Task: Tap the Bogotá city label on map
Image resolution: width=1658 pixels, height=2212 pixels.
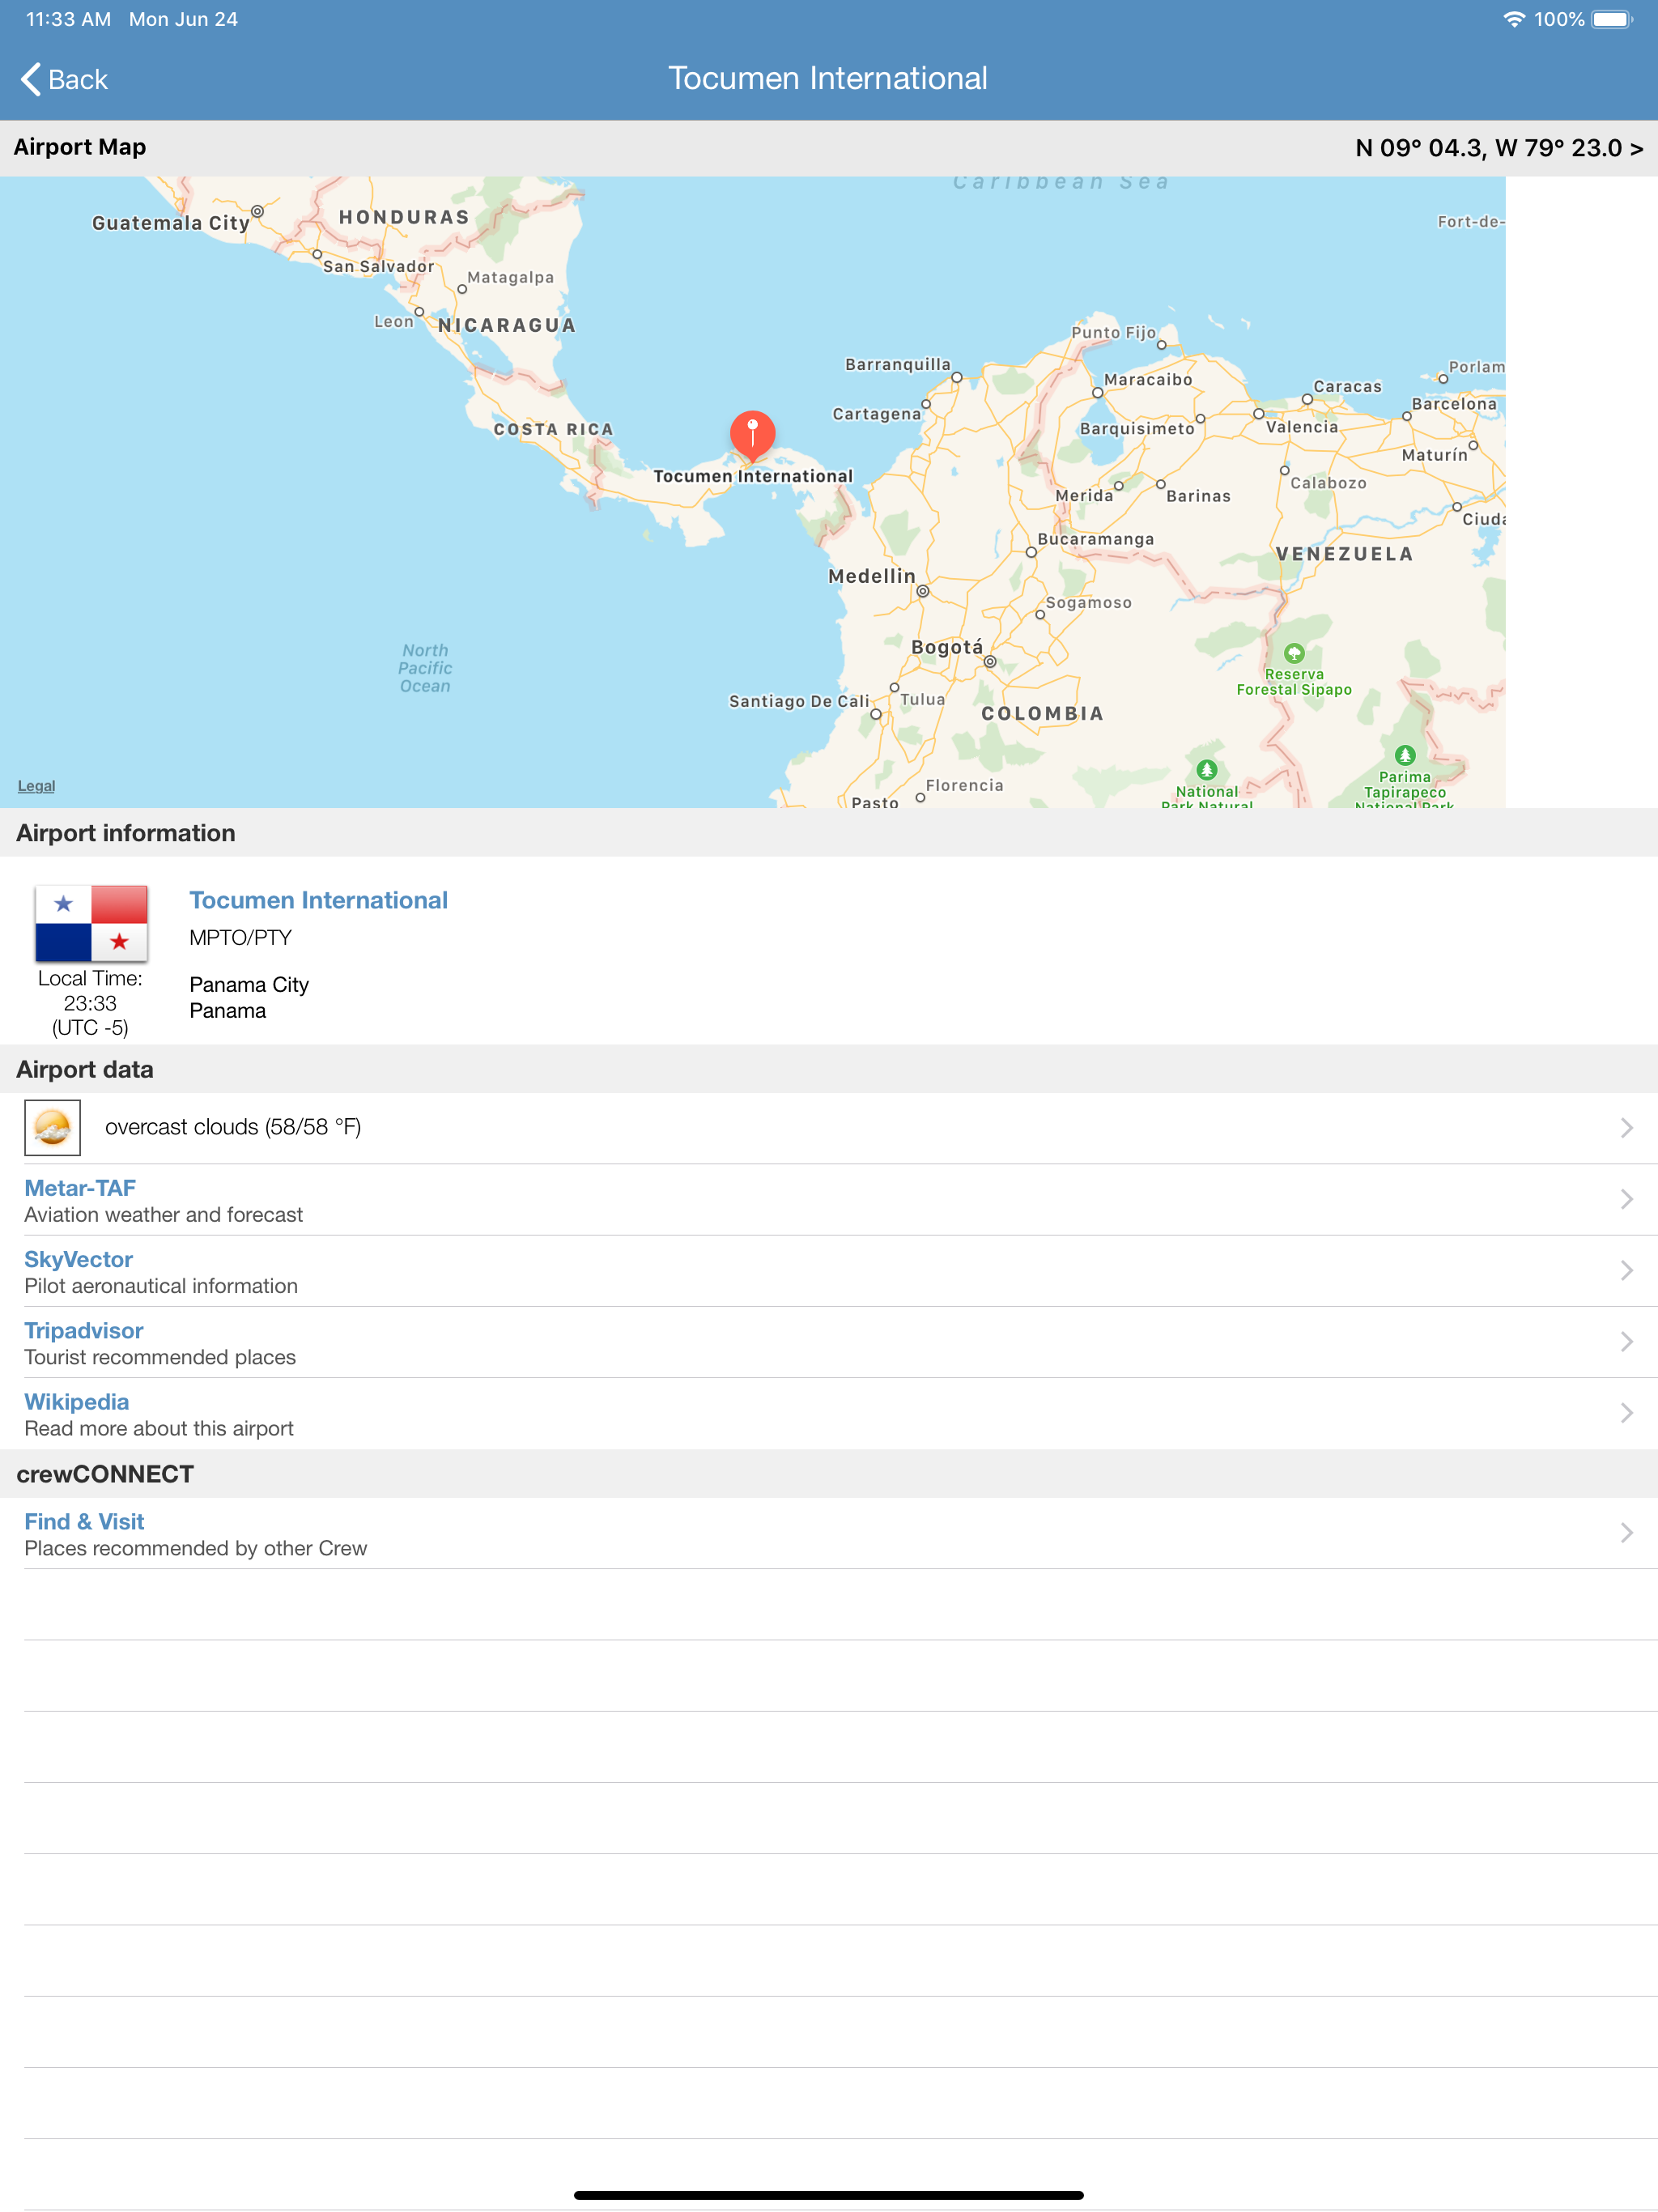Action: point(946,647)
